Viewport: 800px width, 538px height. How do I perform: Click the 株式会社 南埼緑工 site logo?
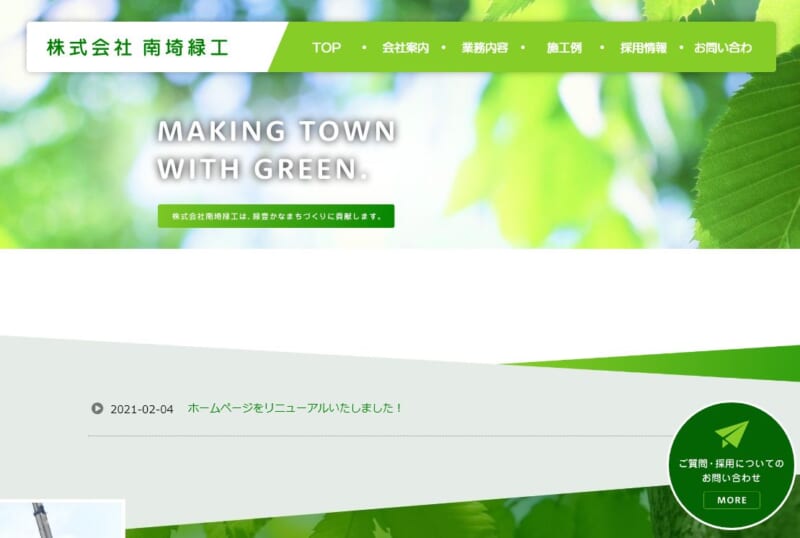click(x=137, y=47)
